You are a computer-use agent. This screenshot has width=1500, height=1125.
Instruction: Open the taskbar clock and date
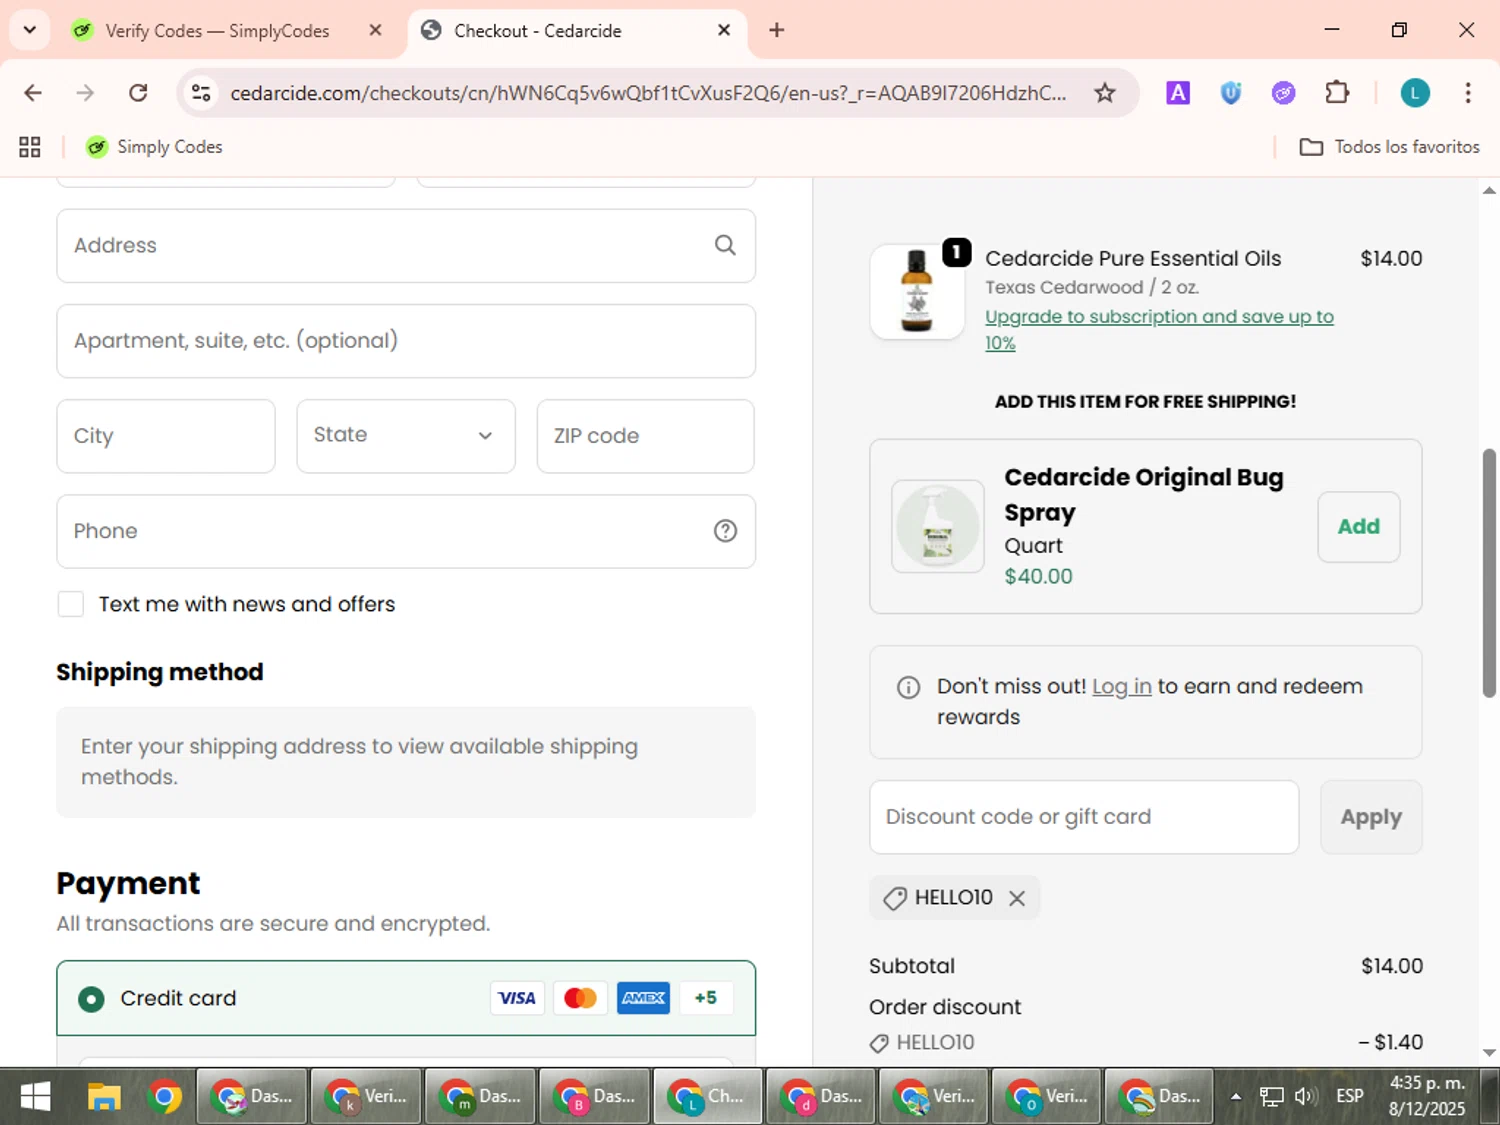pos(1427,1096)
